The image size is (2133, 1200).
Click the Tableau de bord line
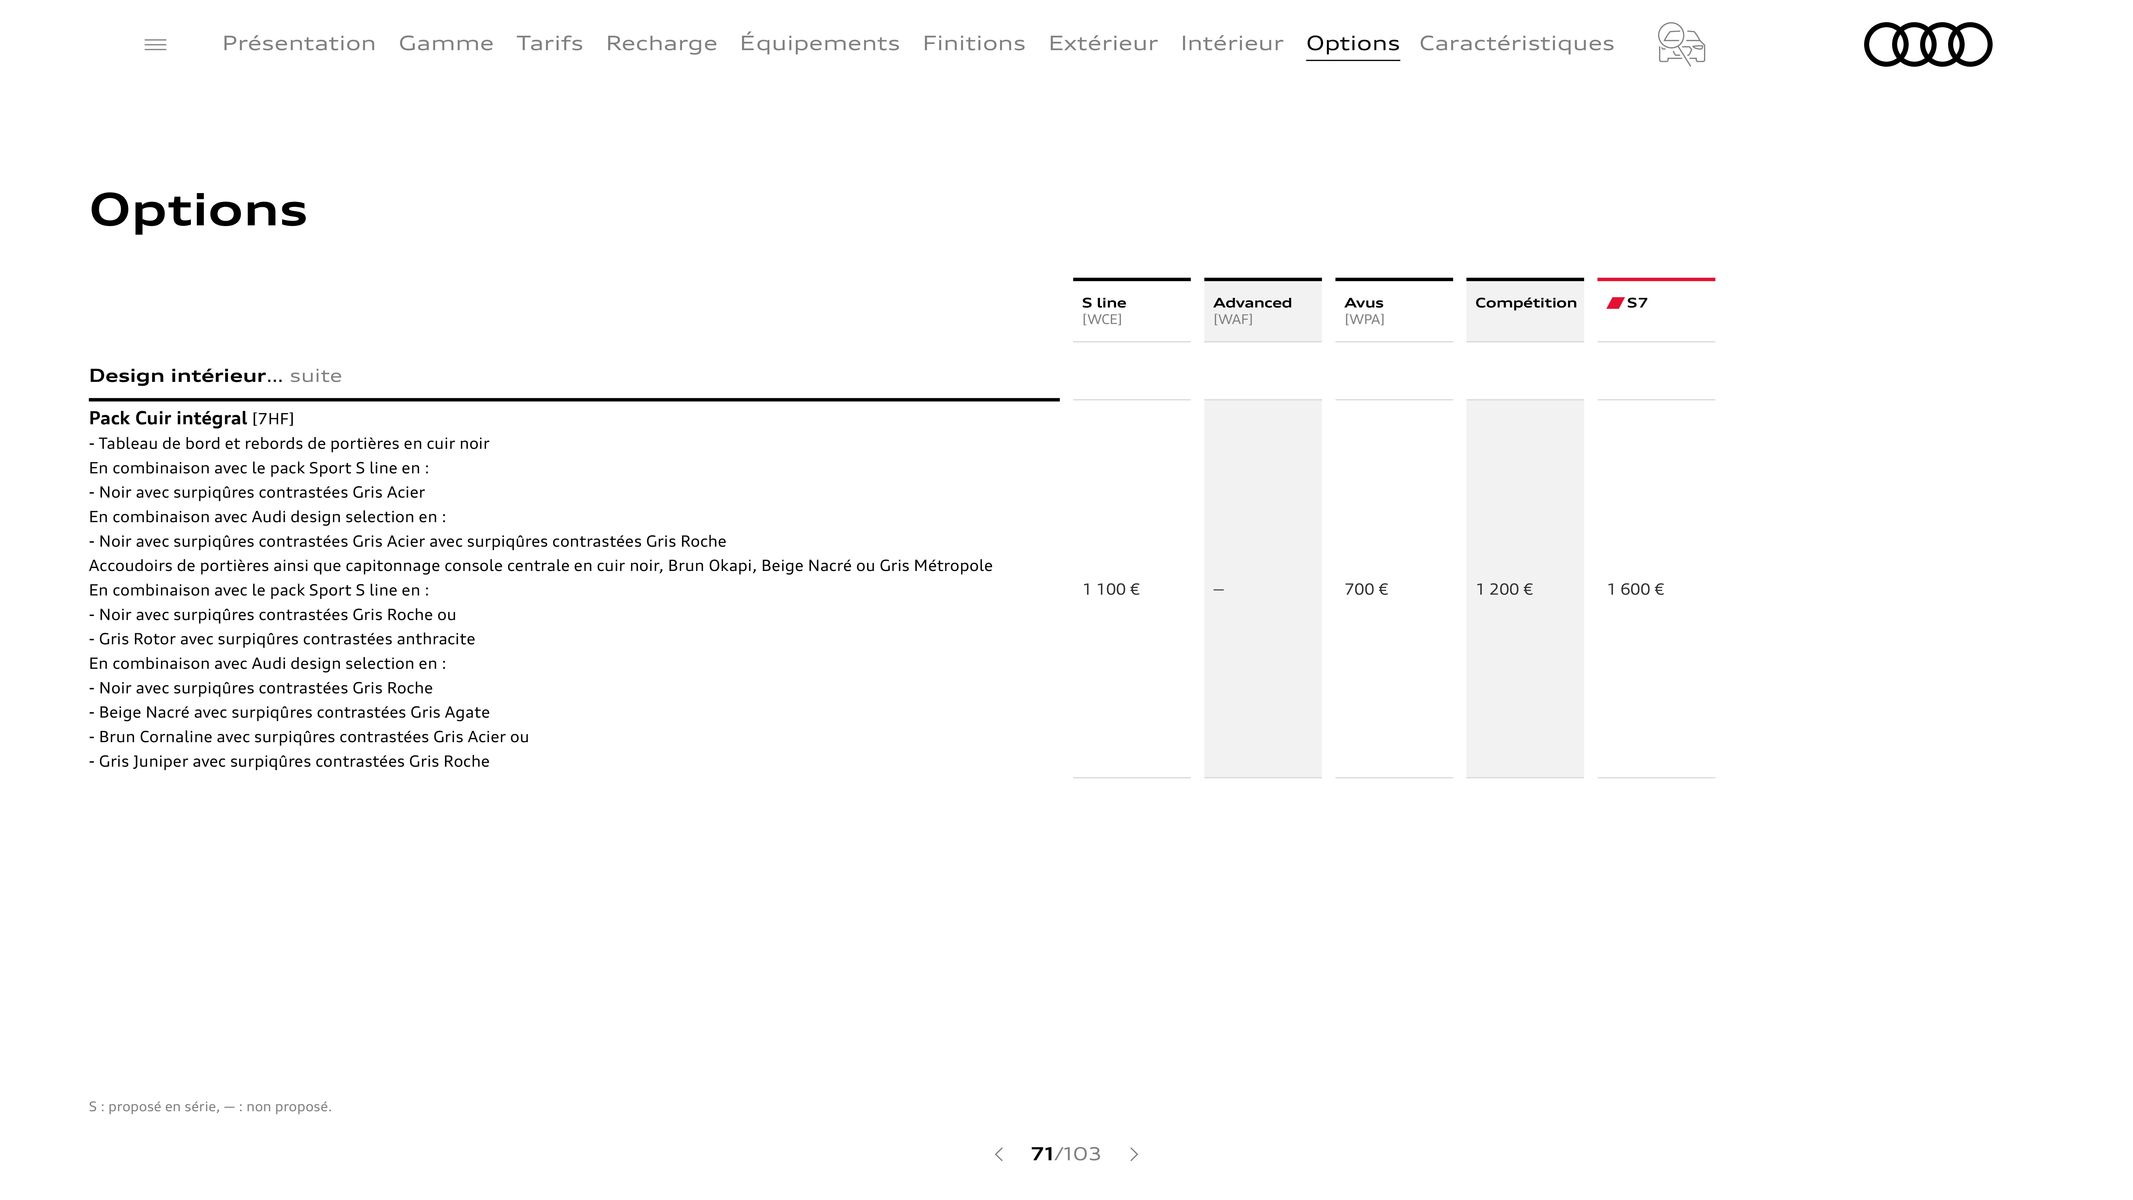(x=289, y=443)
